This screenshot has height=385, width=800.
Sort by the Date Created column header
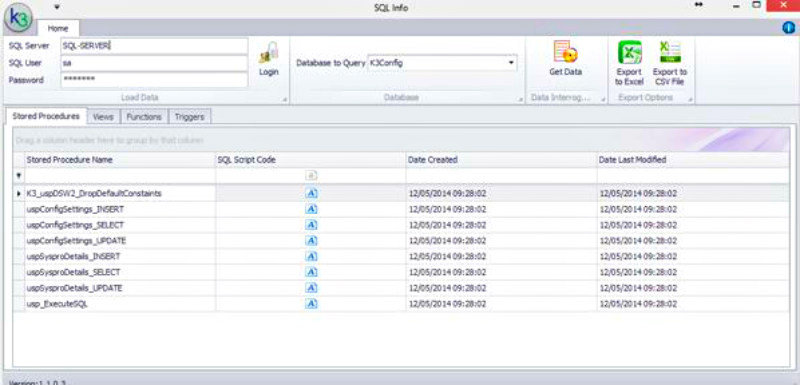502,160
